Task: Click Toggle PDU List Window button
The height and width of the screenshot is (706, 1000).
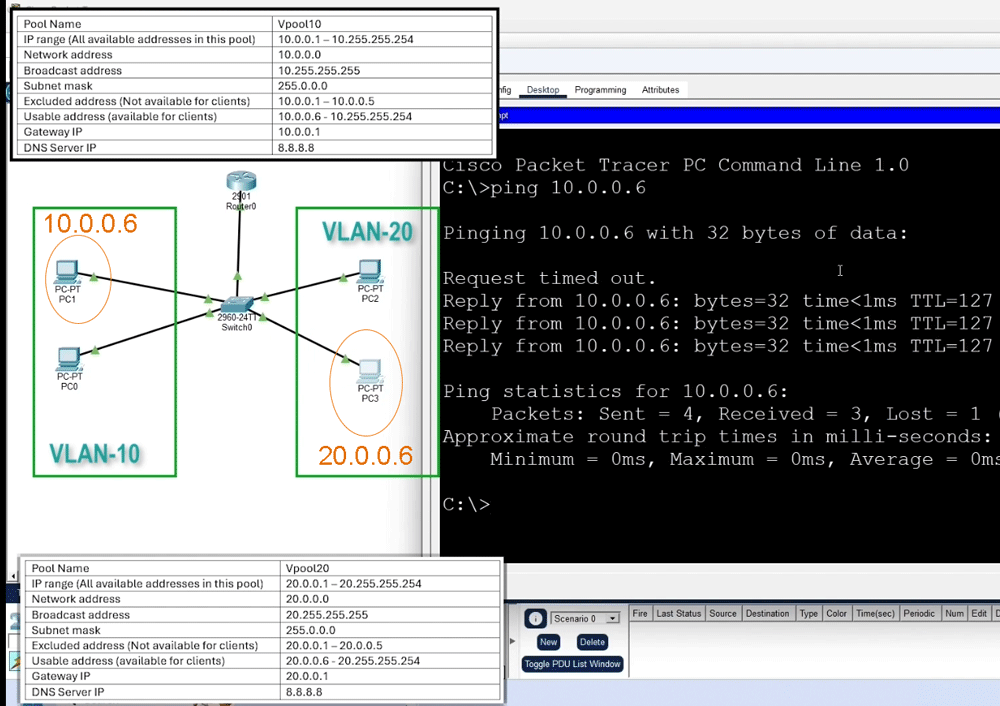Action: tap(572, 664)
